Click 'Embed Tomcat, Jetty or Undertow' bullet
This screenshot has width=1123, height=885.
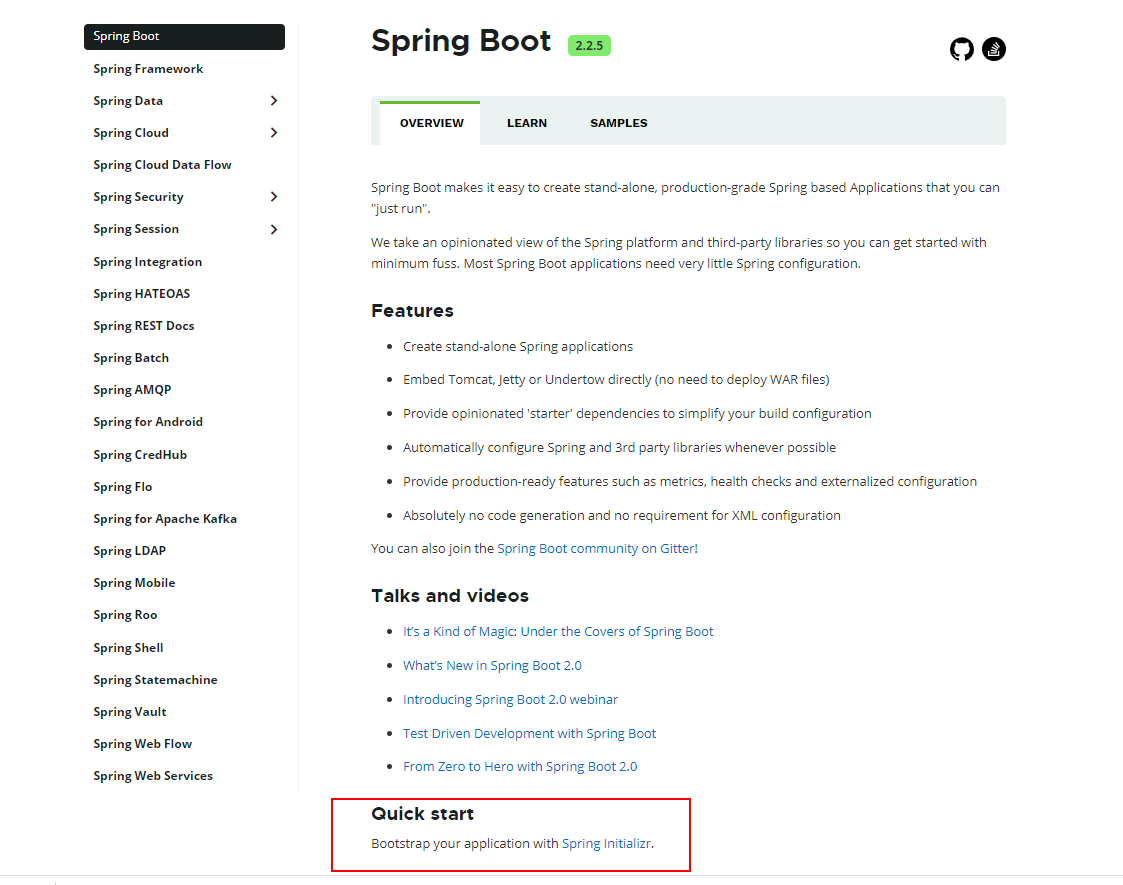click(616, 379)
